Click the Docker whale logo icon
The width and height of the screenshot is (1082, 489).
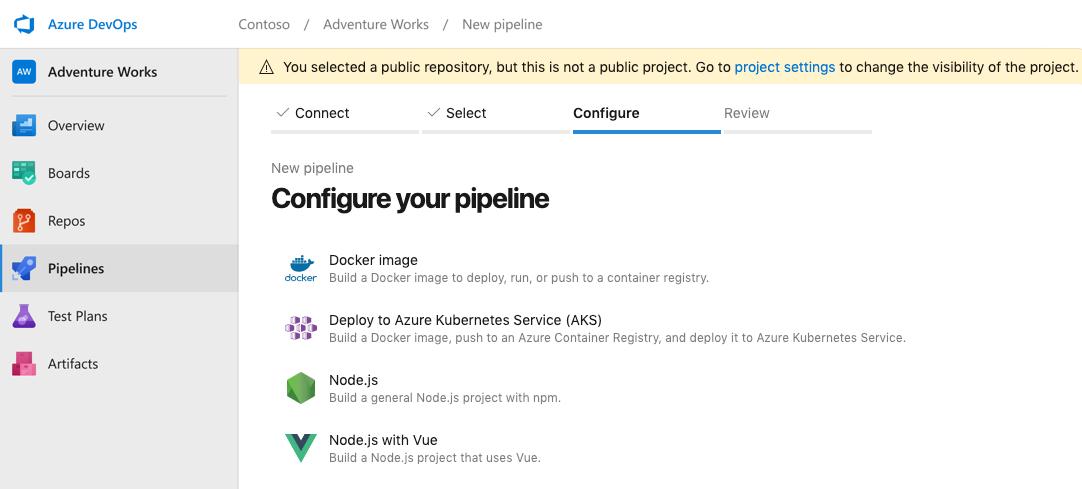click(x=301, y=268)
